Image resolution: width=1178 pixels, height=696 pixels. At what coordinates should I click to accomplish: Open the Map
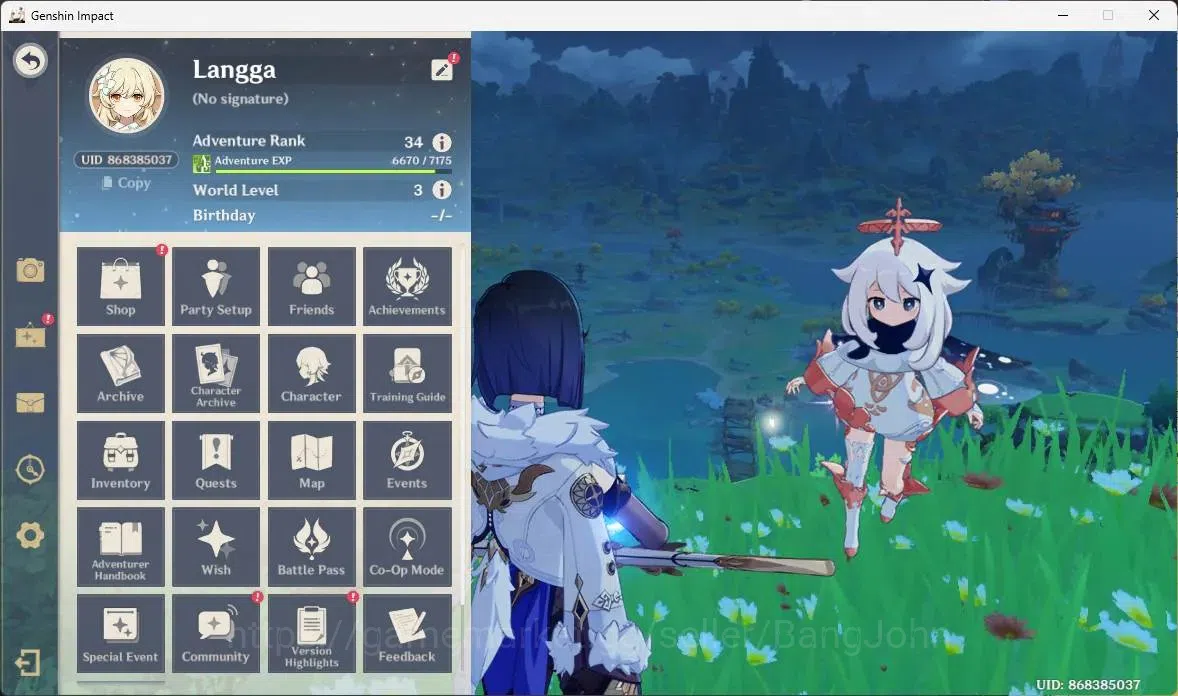coord(311,460)
